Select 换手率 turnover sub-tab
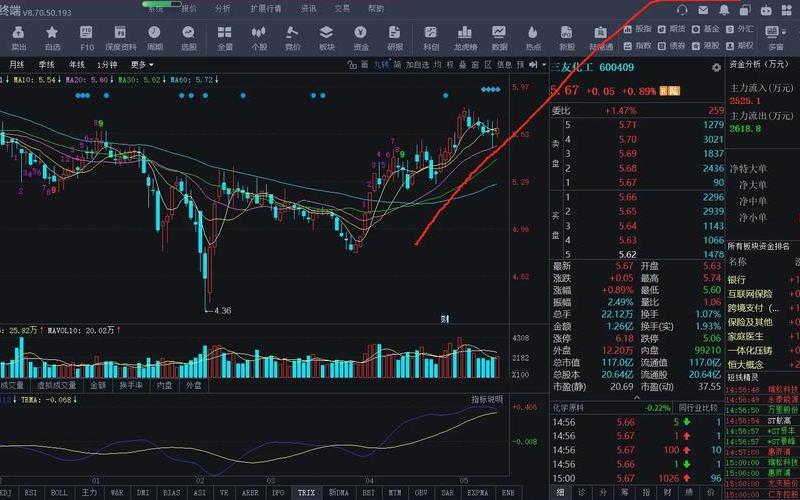 click(131, 385)
